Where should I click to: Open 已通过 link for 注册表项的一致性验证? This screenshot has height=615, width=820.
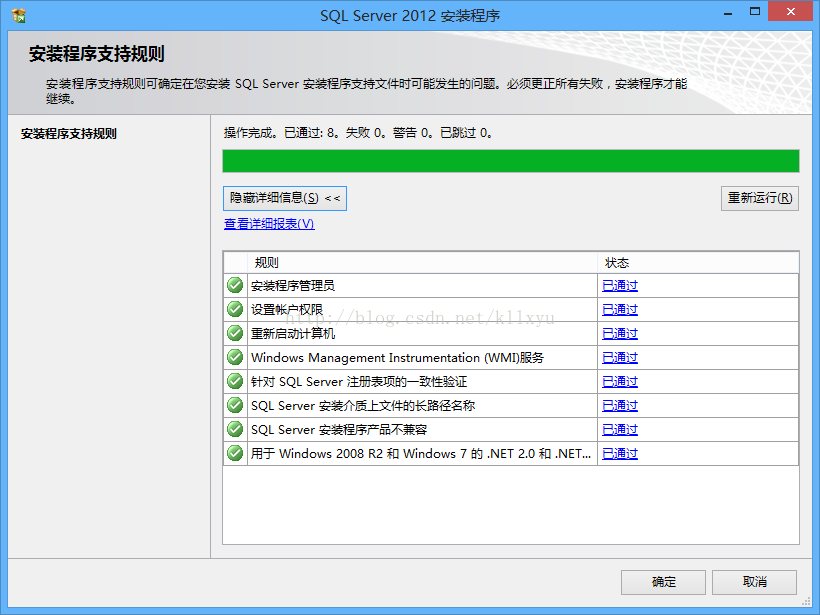620,382
